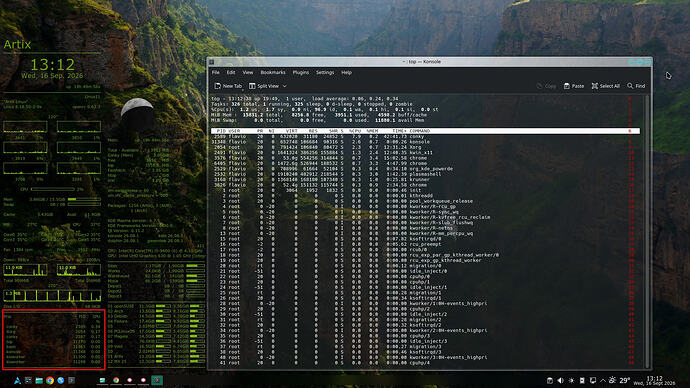Screen dimensions: 690x388
Task: Click the Konsole vertical scrollbar
Action: click(647, 231)
